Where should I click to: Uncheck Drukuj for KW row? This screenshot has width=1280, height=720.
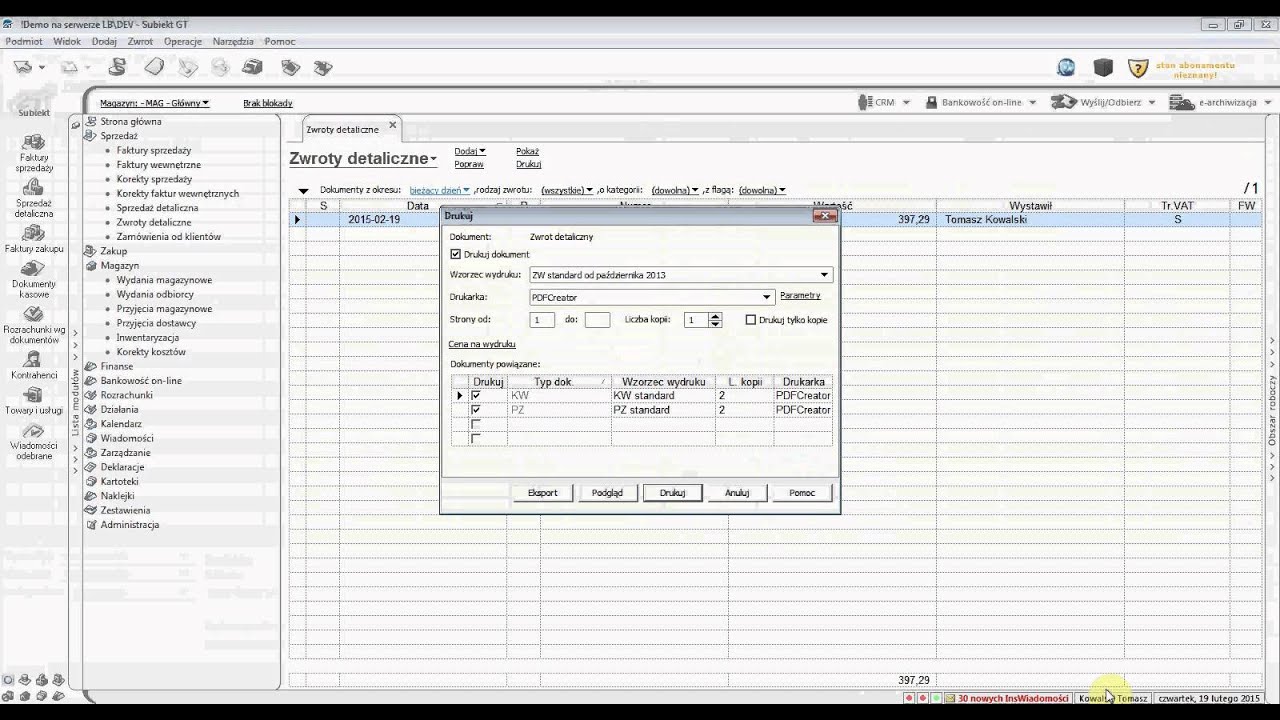tap(476, 396)
